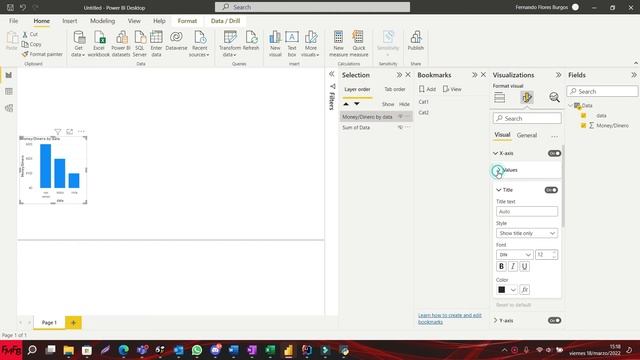Viewport: 640px width, 360px height.
Task: Toggle the Title switch
Action: point(551,190)
